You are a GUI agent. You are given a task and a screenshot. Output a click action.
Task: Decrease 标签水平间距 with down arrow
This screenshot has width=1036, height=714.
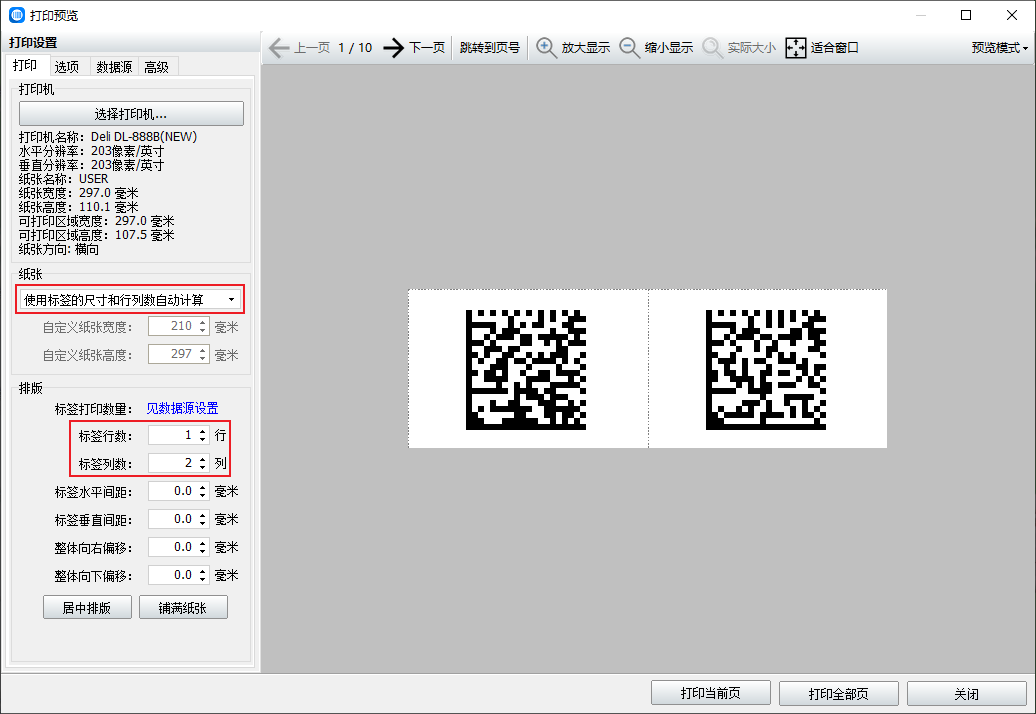[x=203, y=496]
